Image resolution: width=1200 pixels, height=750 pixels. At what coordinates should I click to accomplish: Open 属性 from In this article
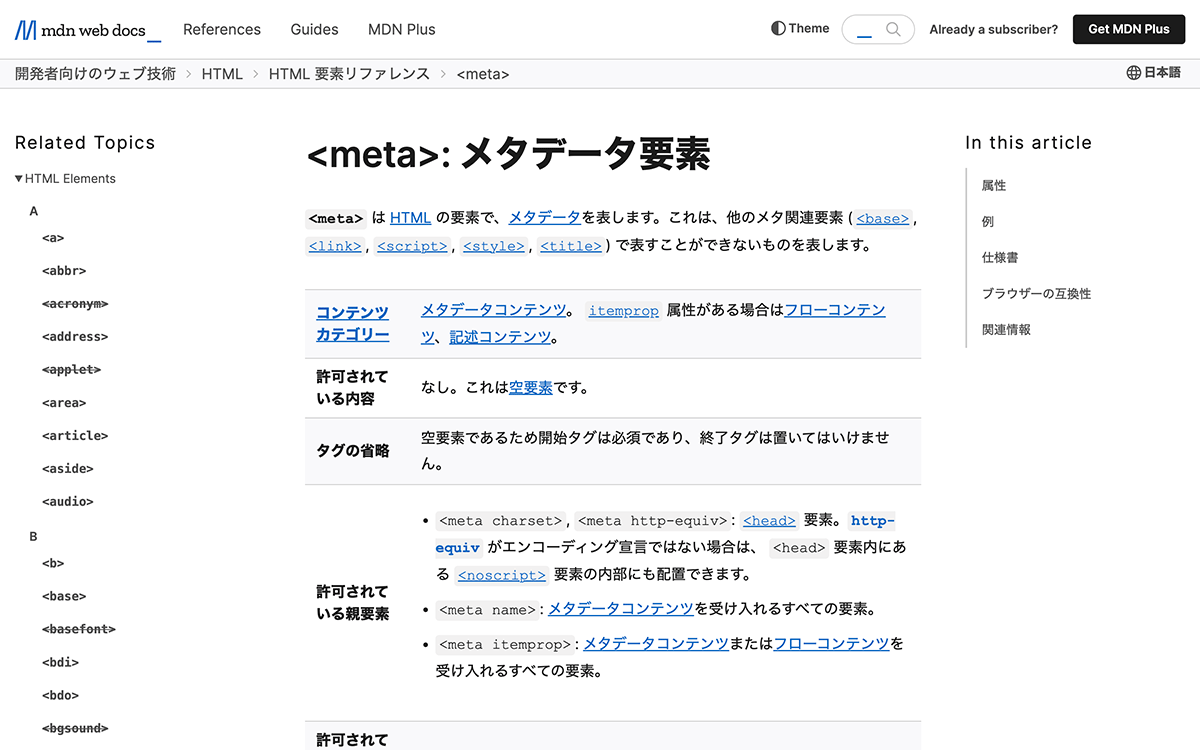(x=994, y=185)
